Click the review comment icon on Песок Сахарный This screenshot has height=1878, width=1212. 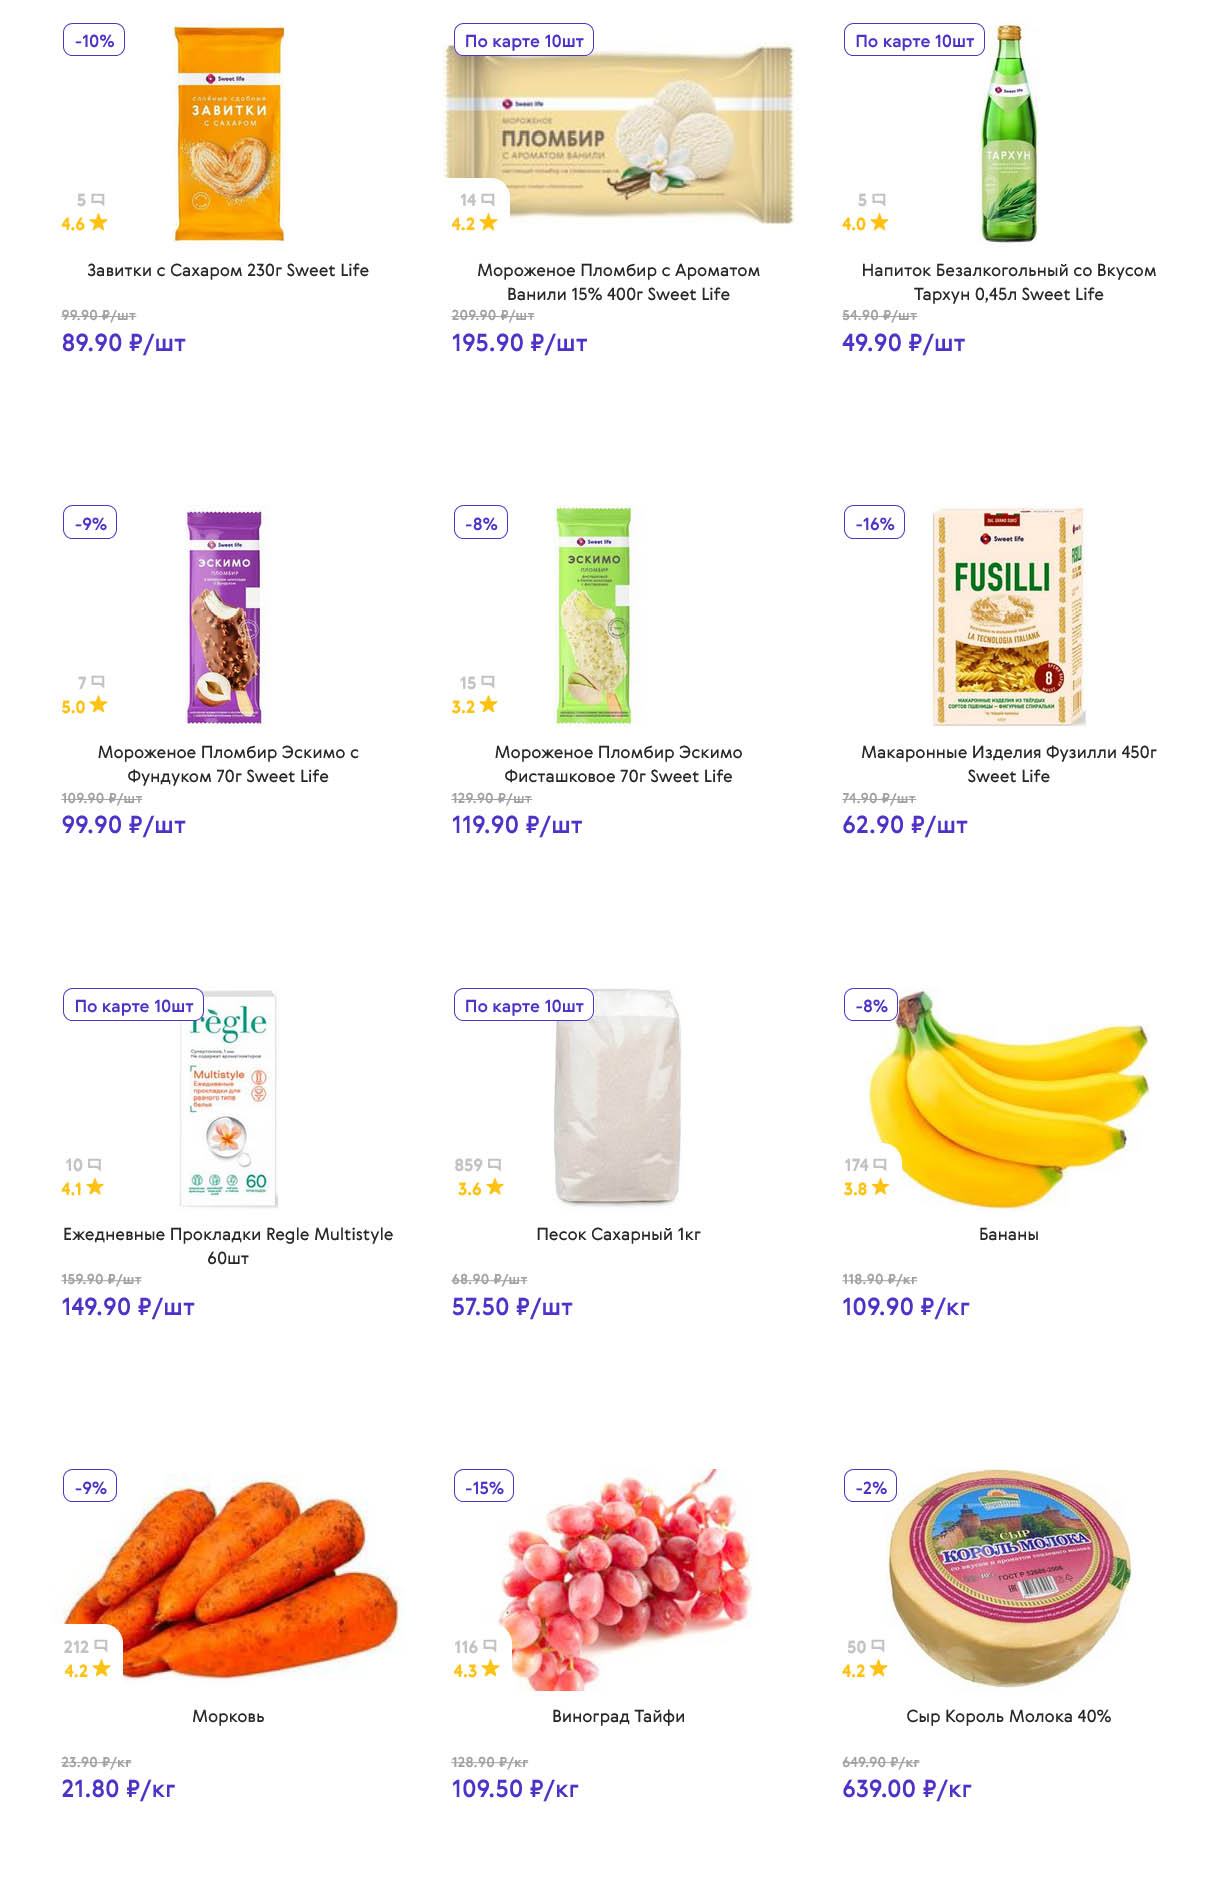[494, 1165]
